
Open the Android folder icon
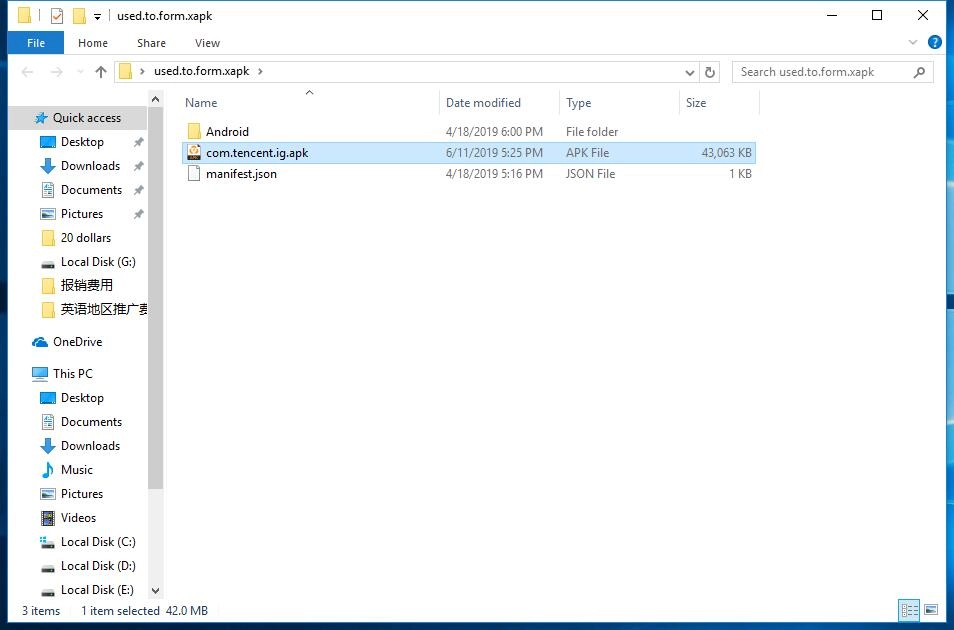tap(194, 132)
